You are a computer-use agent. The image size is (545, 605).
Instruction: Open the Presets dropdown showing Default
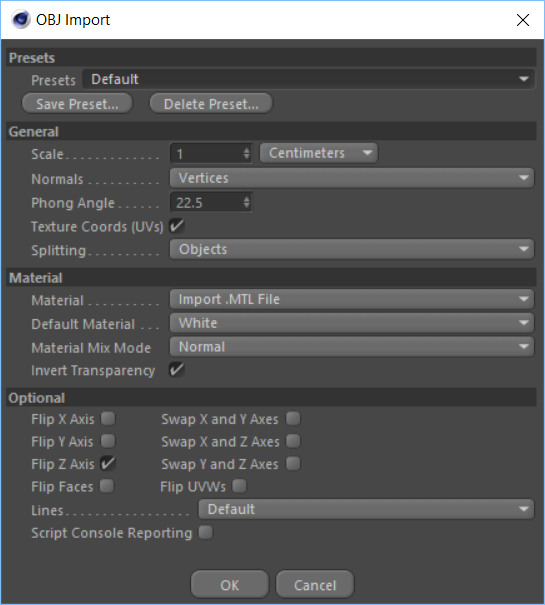(308, 79)
